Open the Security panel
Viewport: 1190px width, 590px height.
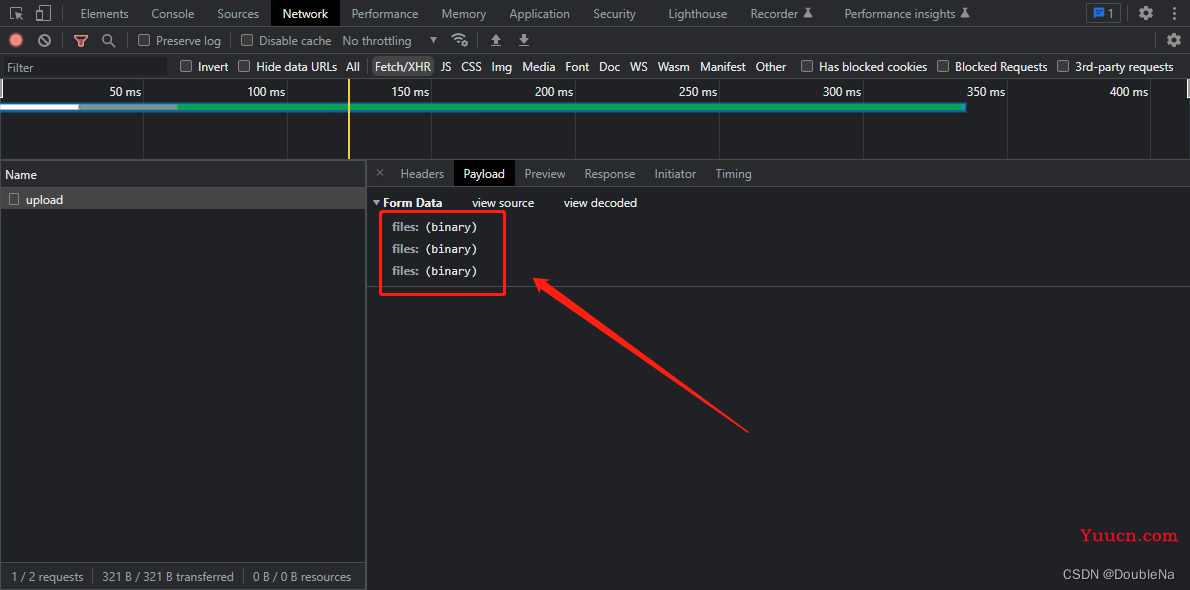615,14
